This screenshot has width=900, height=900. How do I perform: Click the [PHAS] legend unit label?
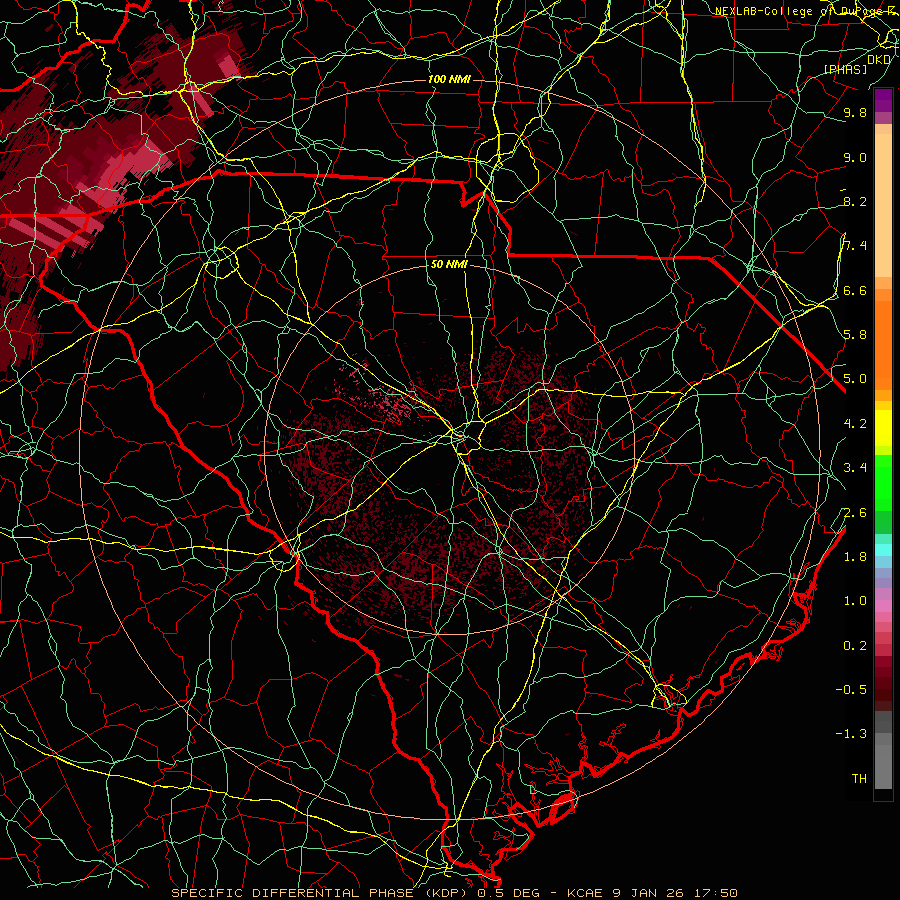(x=845, y=69)
